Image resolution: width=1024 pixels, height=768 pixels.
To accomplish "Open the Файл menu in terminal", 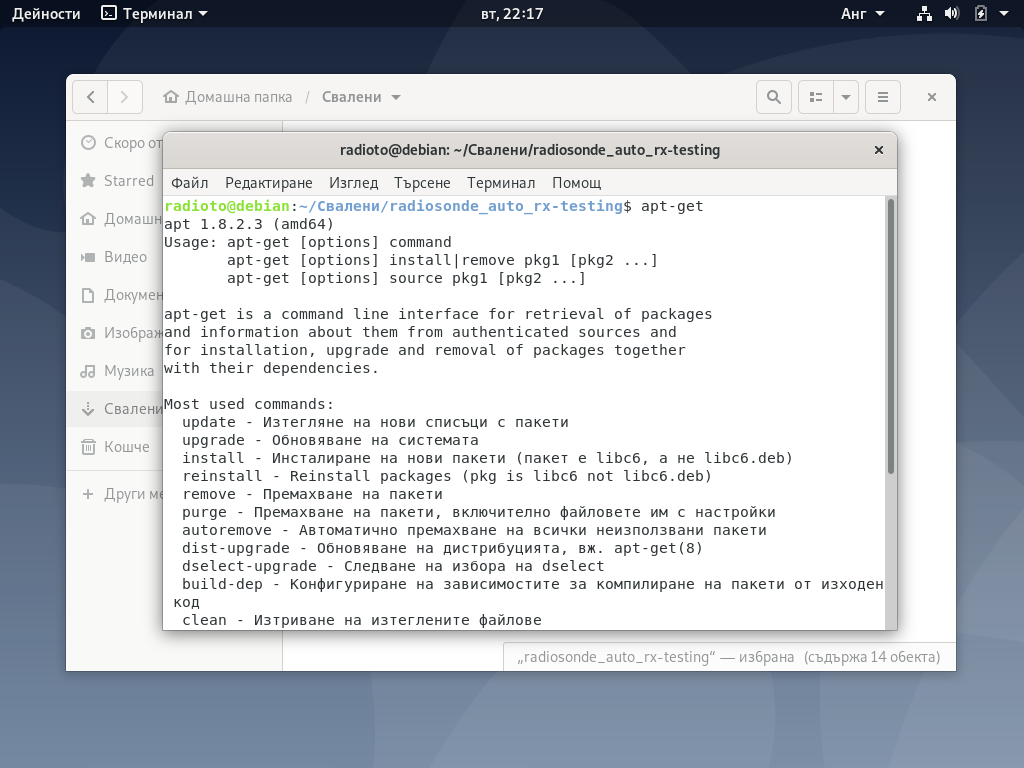I will pyautogui.click(x=189, y=183).
